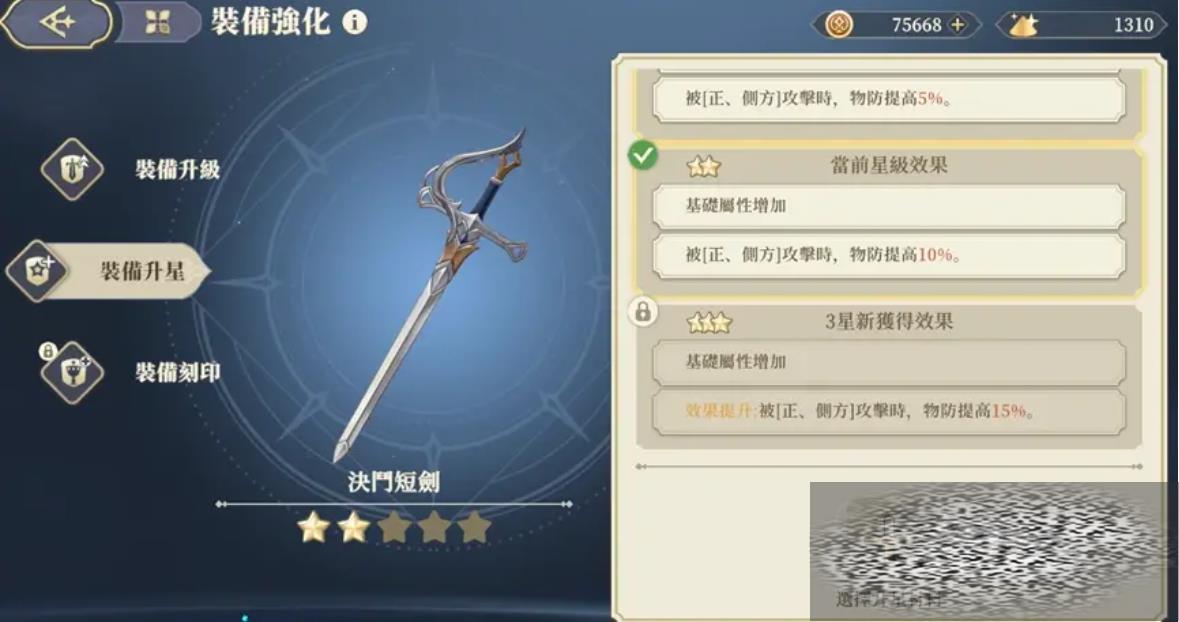Click the 物防提高10% effect row
1179x622 pixels.
(x=889, y=255)
